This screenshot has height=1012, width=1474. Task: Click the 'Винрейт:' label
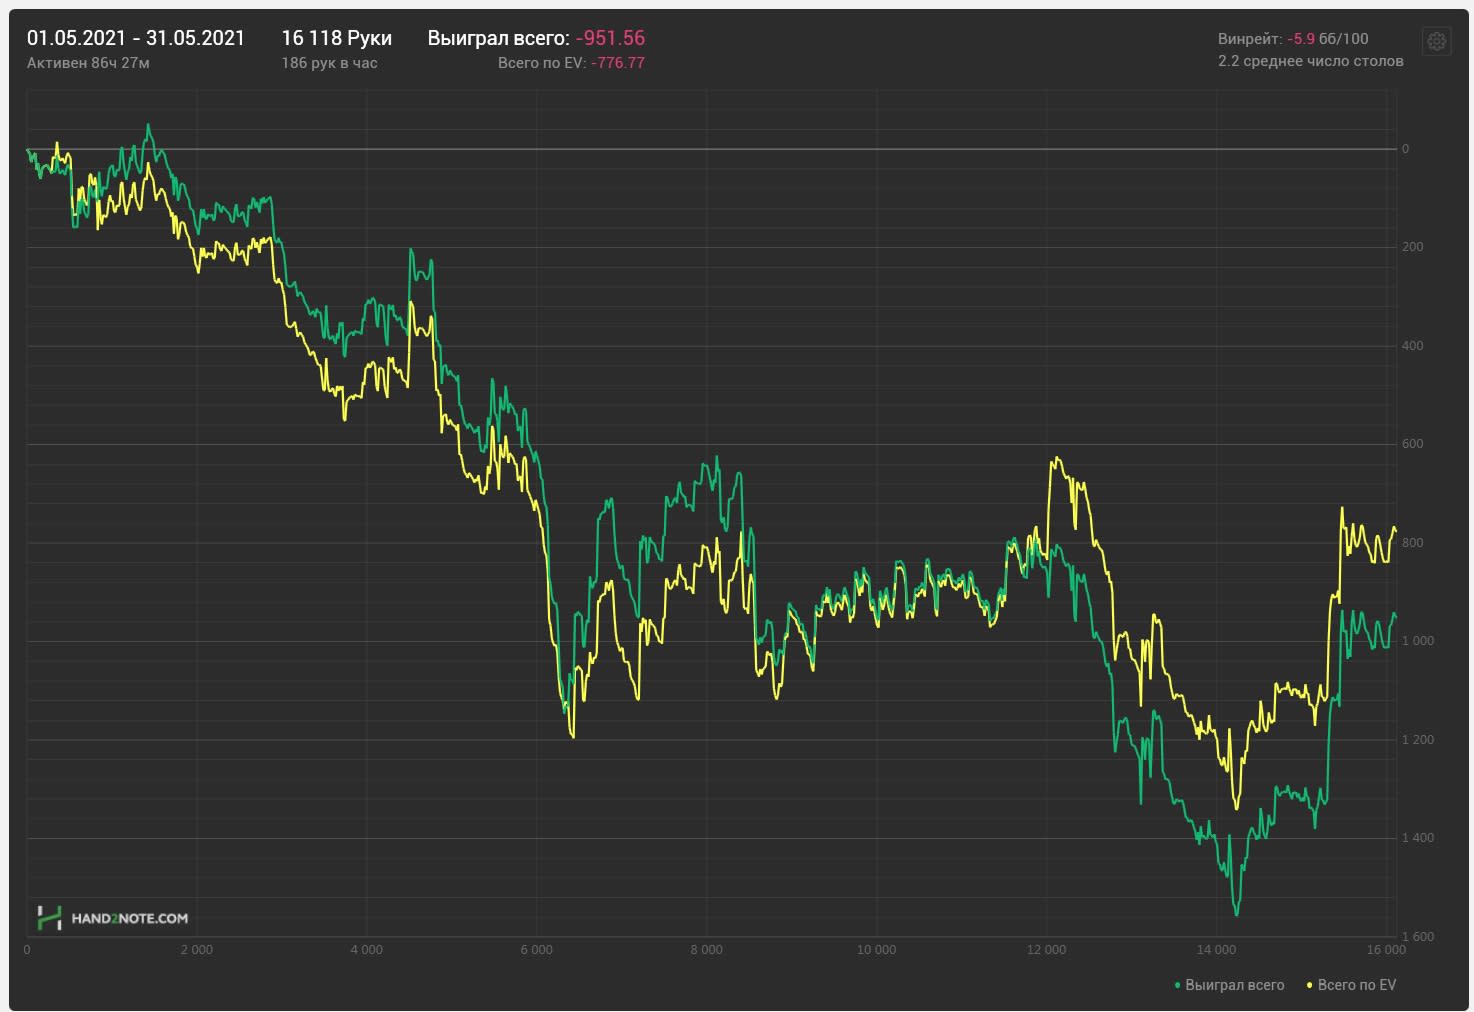[x=1250, y=38]
